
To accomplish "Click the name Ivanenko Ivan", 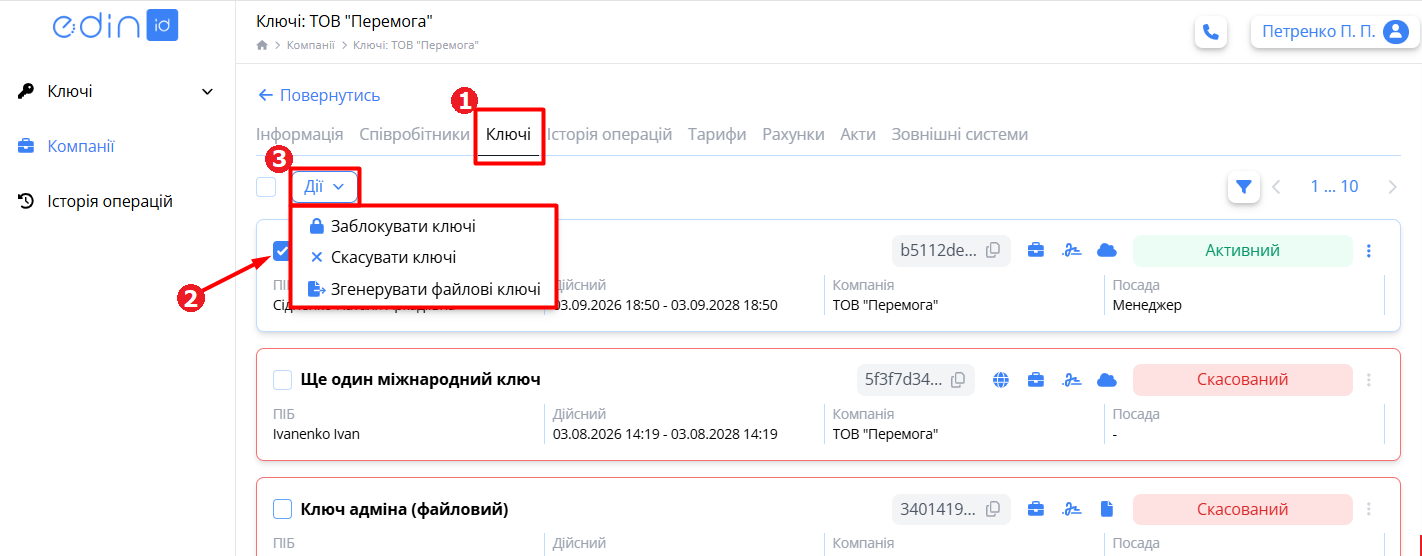I will click(x=316, y=434).
